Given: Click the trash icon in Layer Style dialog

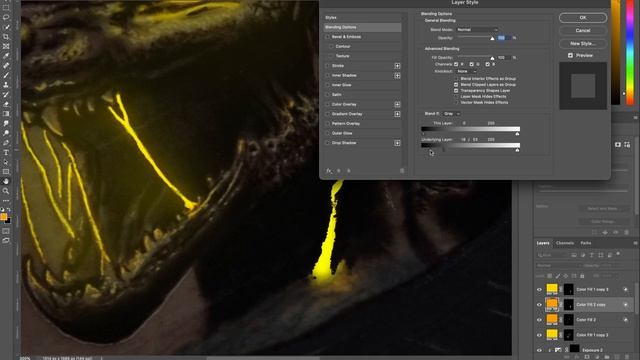Looking at the screenshot, I should click(402, 171).
